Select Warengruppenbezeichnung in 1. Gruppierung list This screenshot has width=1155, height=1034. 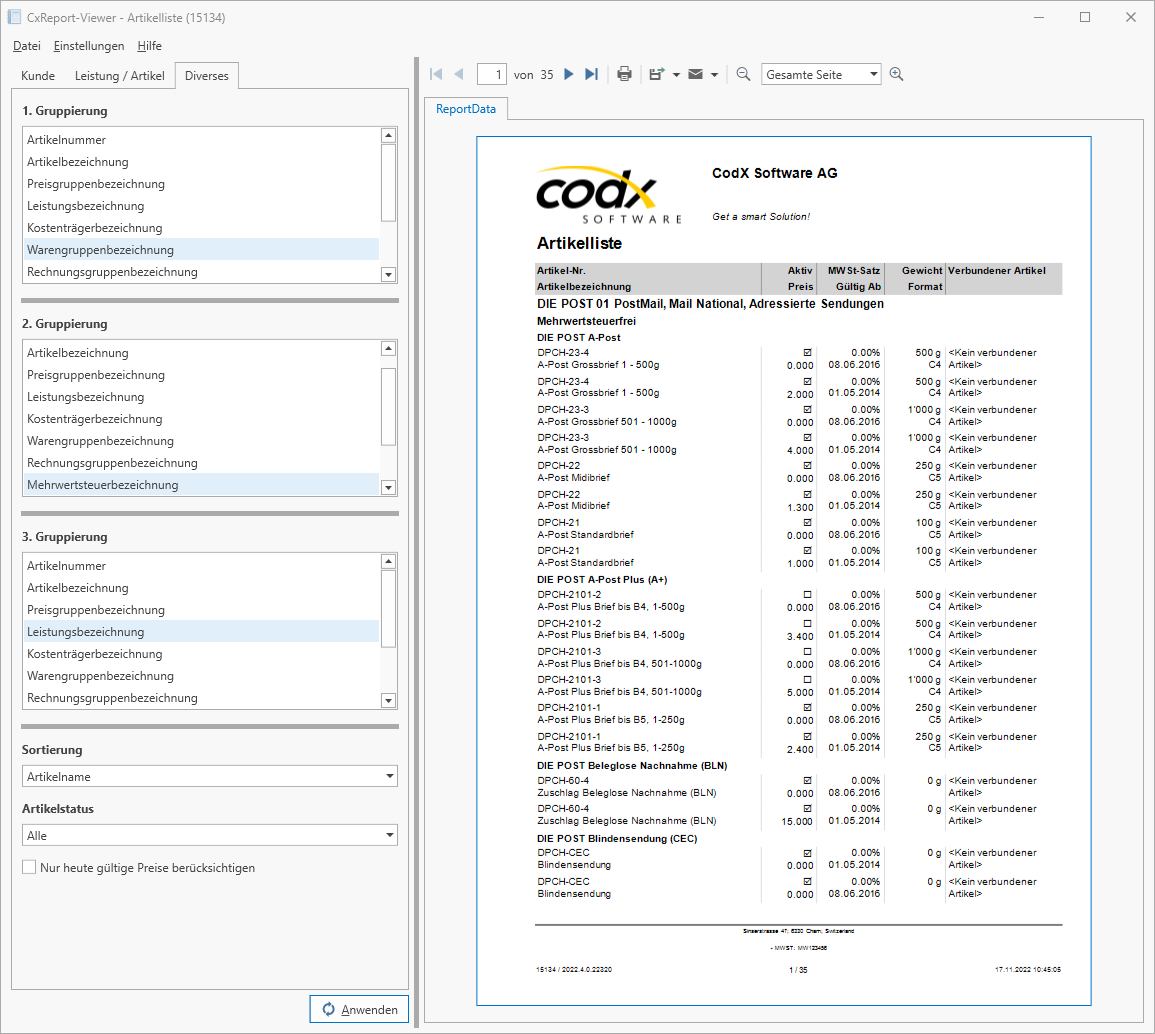pos(100,250)
